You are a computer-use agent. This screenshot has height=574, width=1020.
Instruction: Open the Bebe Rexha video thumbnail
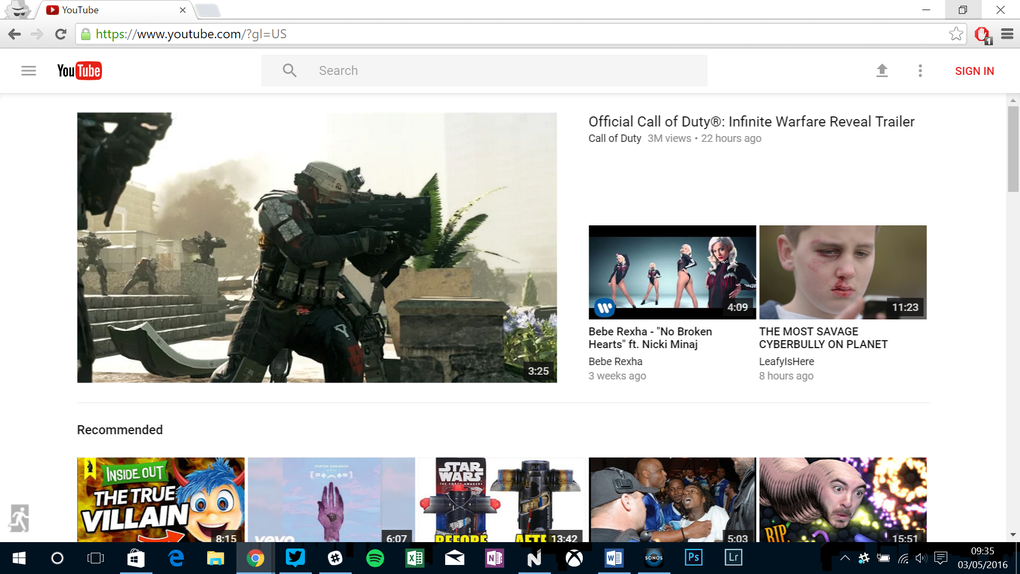click(x=672, y=272)
